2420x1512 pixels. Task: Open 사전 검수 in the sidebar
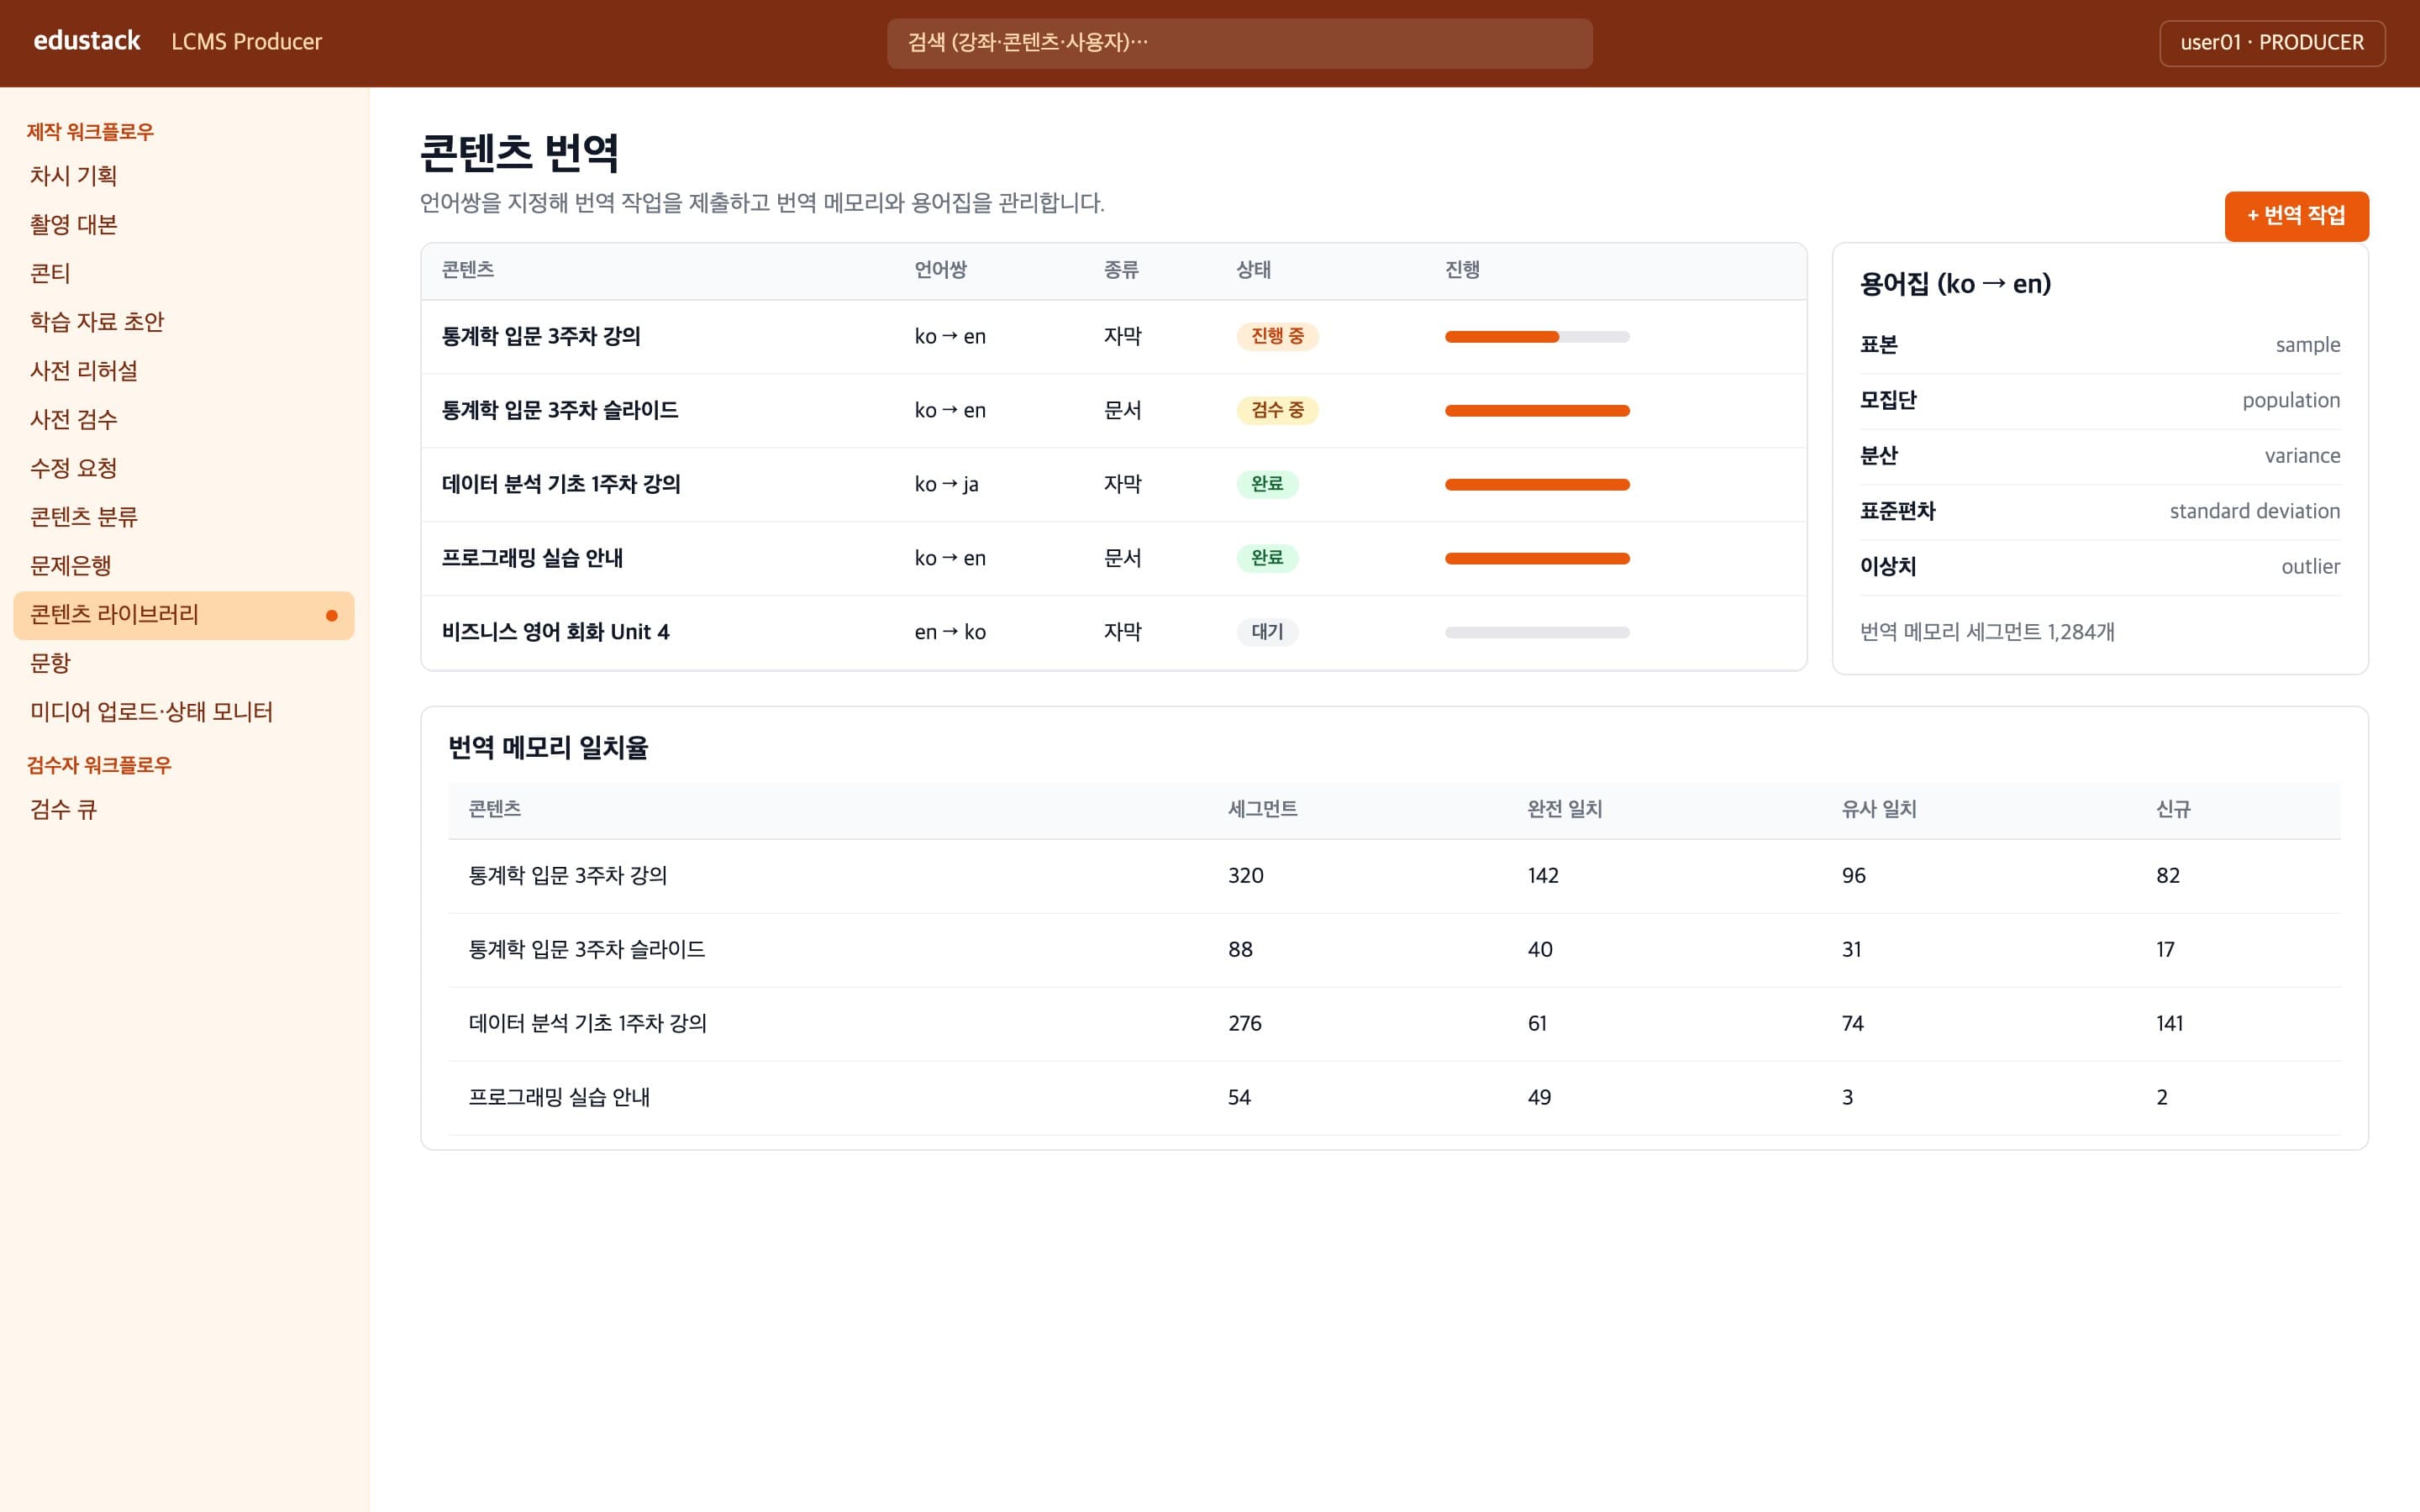(184, 420)
